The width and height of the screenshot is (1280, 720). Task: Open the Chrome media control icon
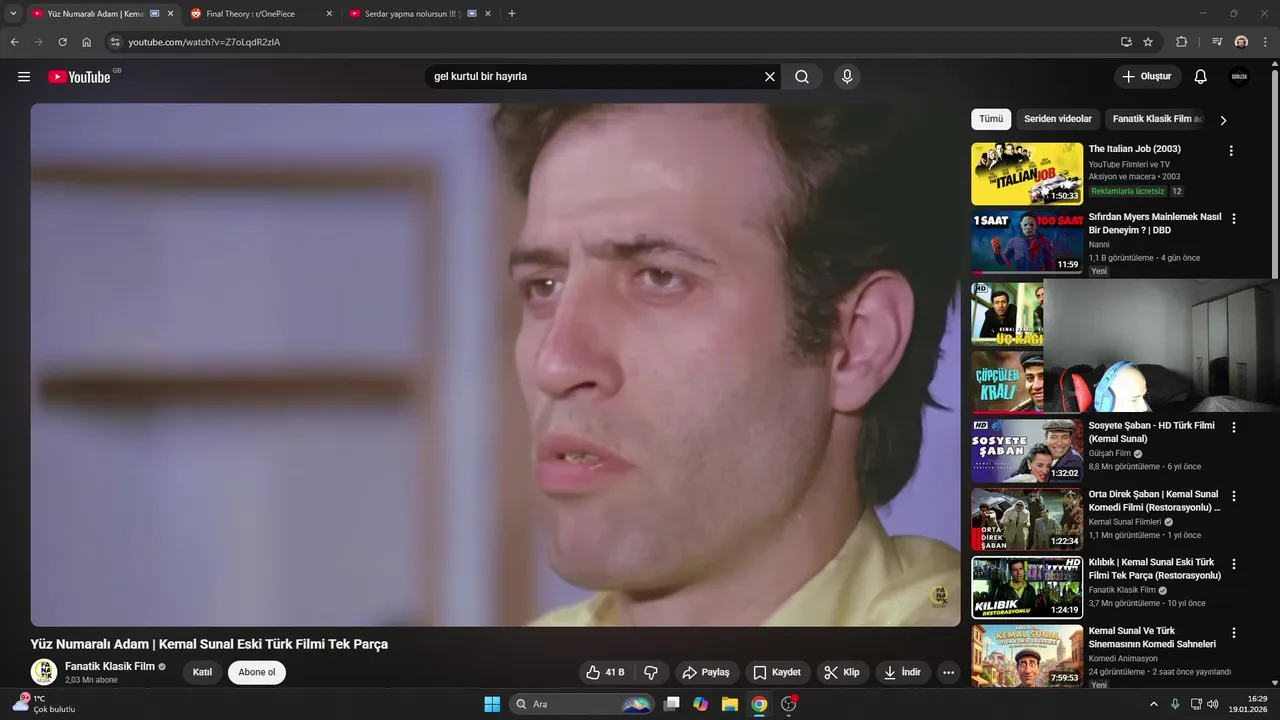pos(1217,42)
